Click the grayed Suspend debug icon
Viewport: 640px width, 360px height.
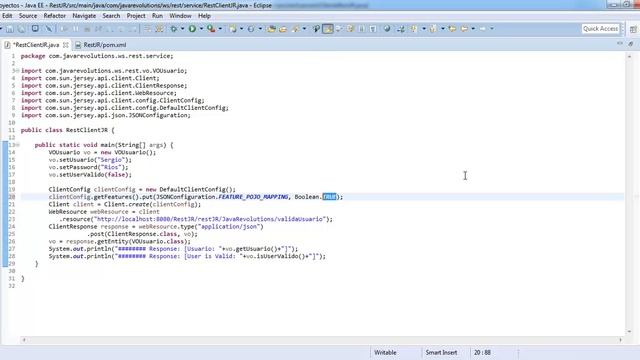(x=76, y=29)
